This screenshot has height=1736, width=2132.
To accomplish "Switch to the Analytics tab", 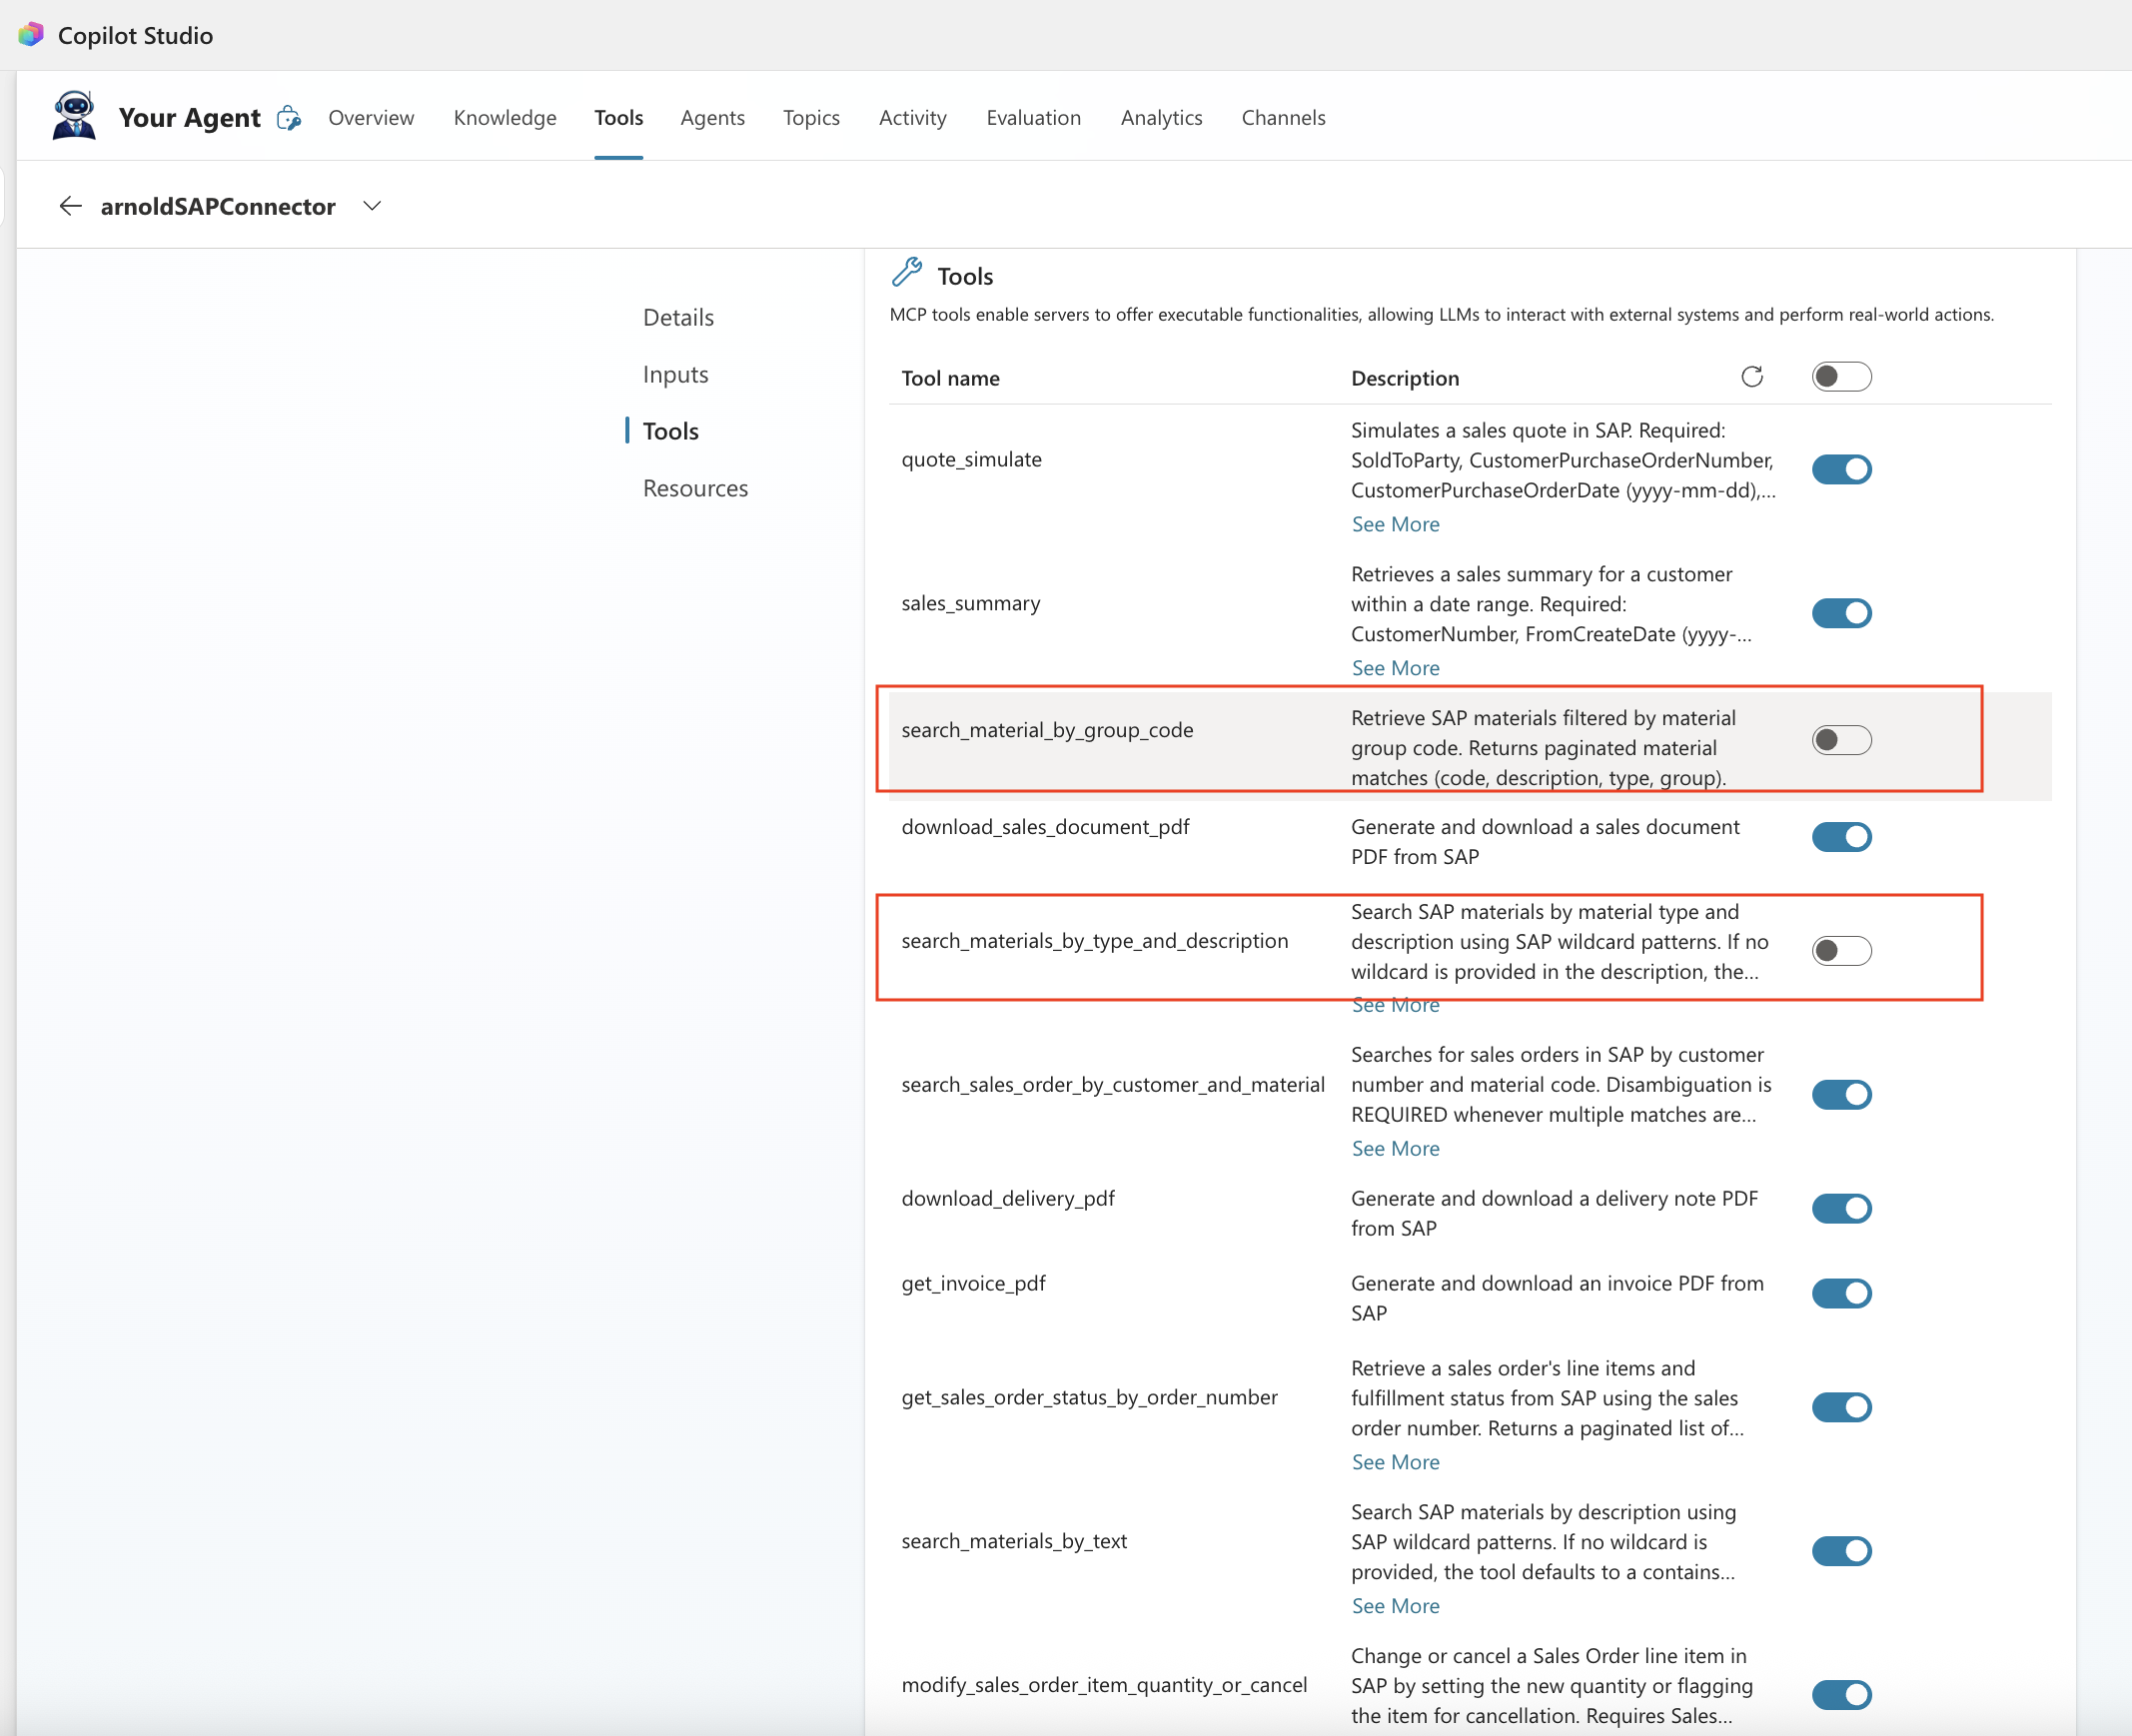I will point(1161,118).
